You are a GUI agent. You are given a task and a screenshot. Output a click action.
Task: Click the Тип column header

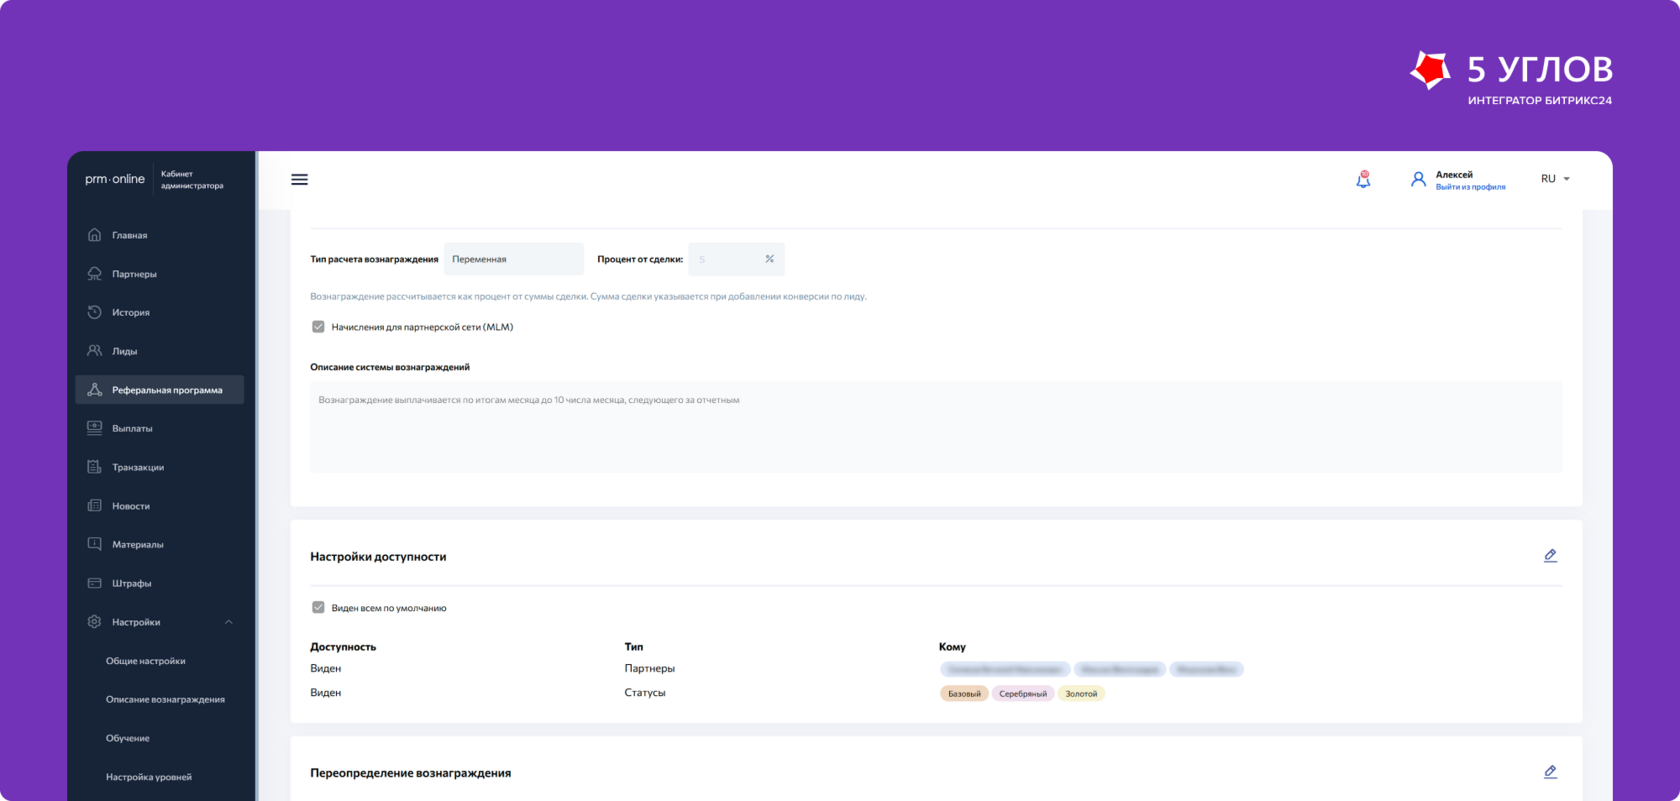pyautogui.click(x=634, y=647)
